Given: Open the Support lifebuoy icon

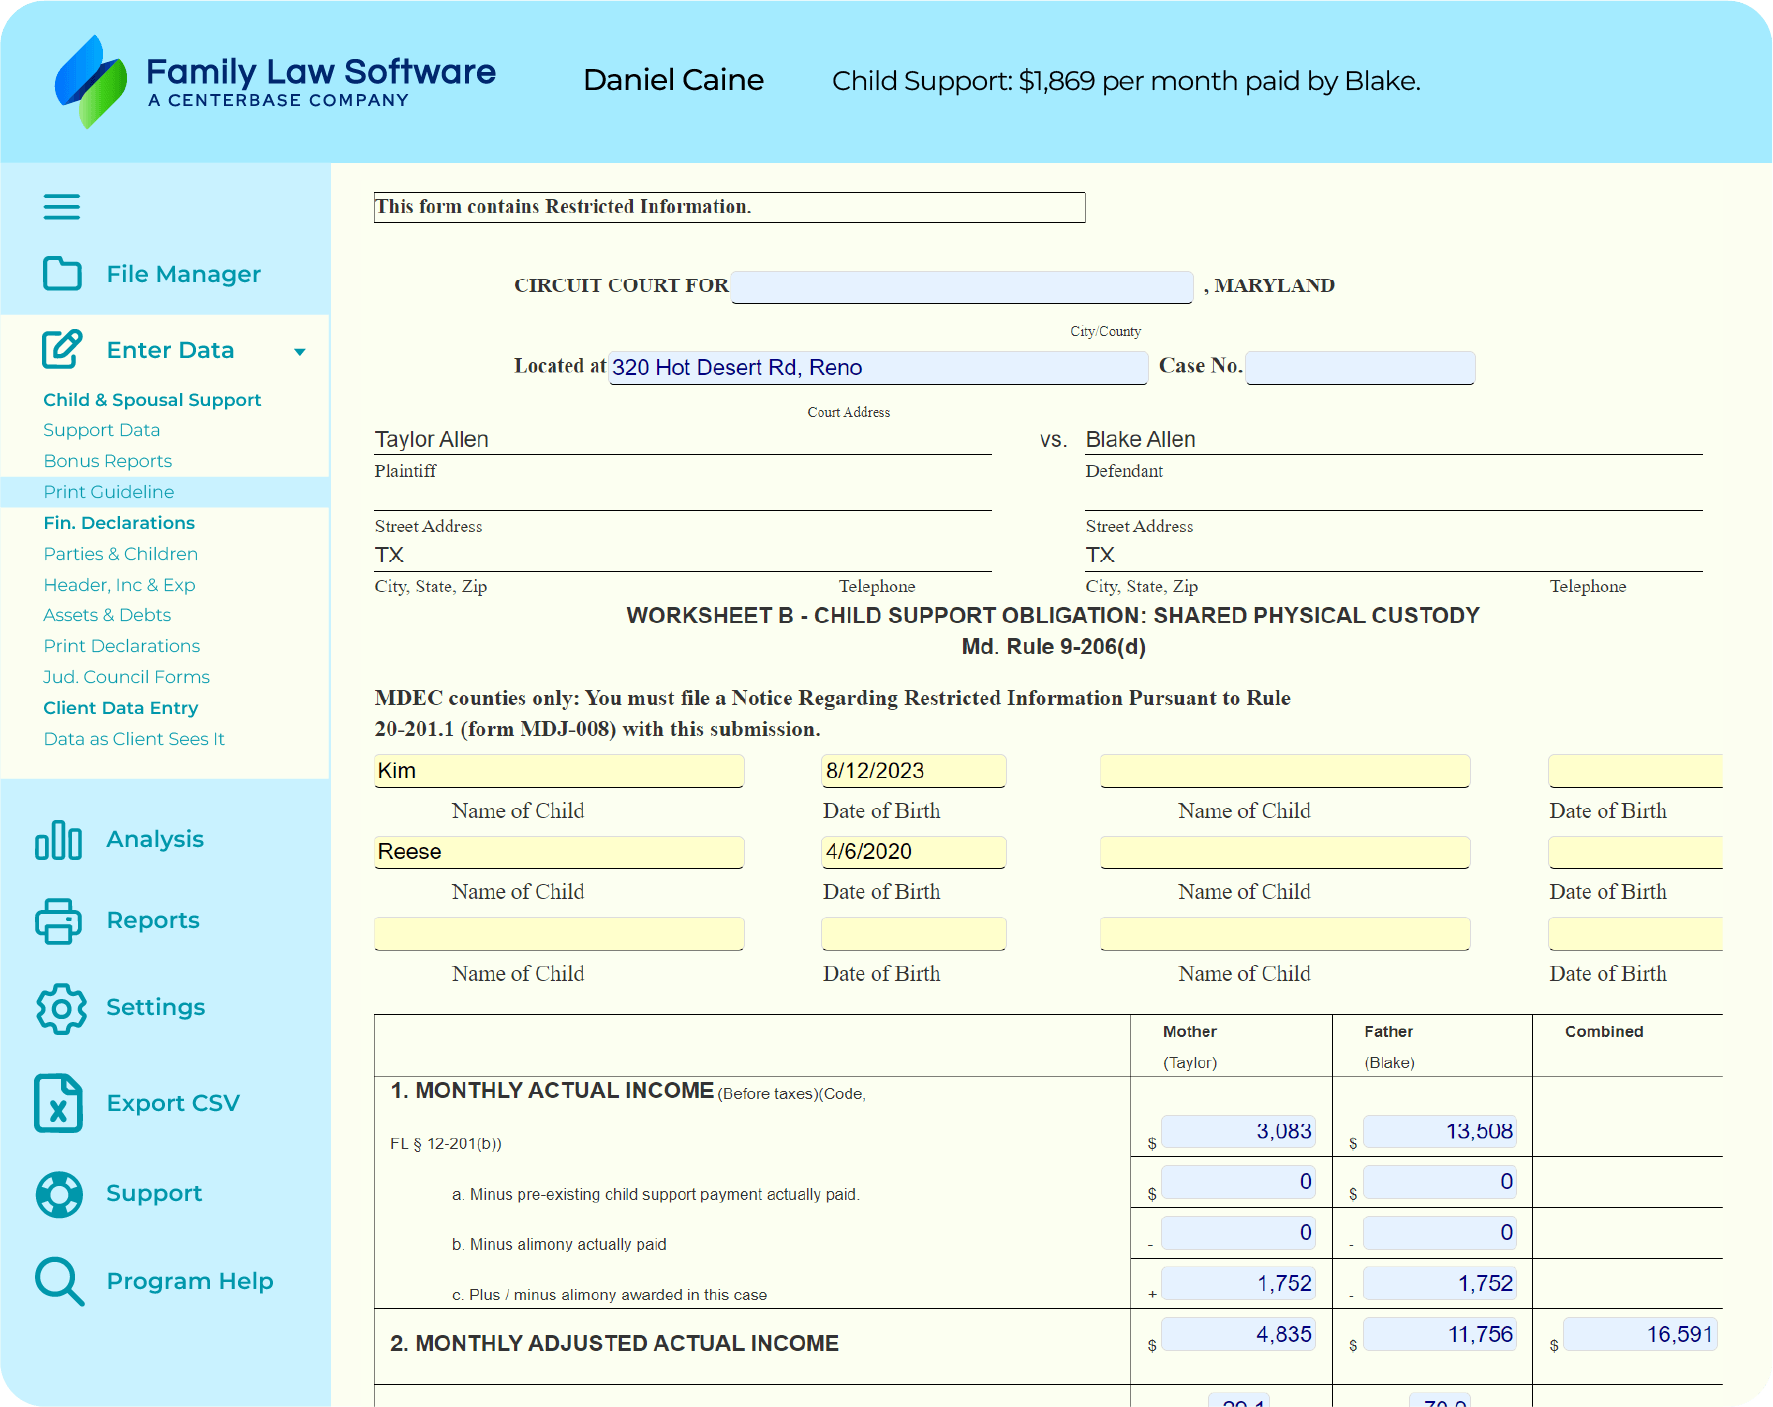Looking at the screenshot, I should pos(59,1194).
